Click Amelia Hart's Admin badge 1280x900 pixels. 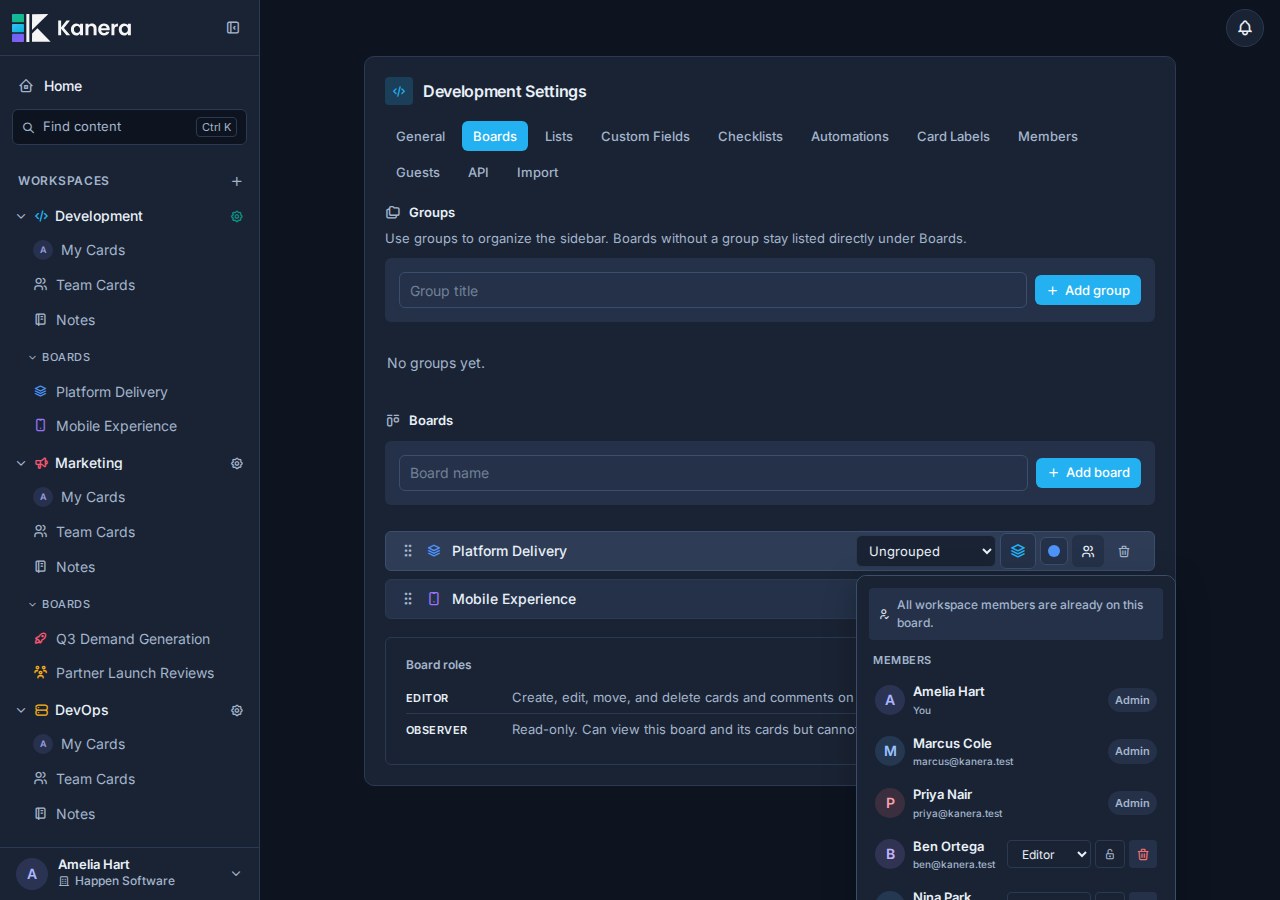(1132, 700)
